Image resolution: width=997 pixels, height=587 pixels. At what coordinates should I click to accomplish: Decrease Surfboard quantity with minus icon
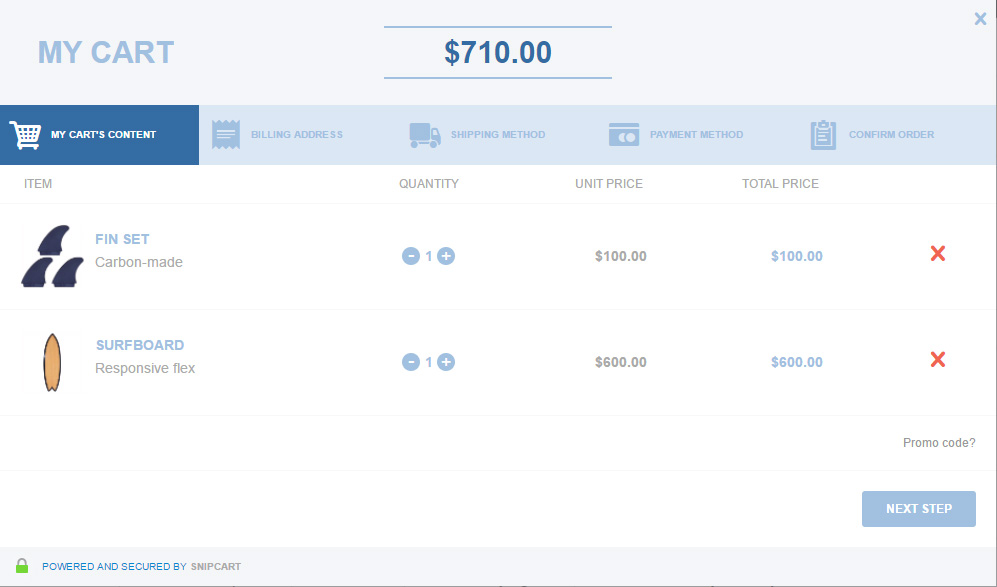click(x=410, y=362)
